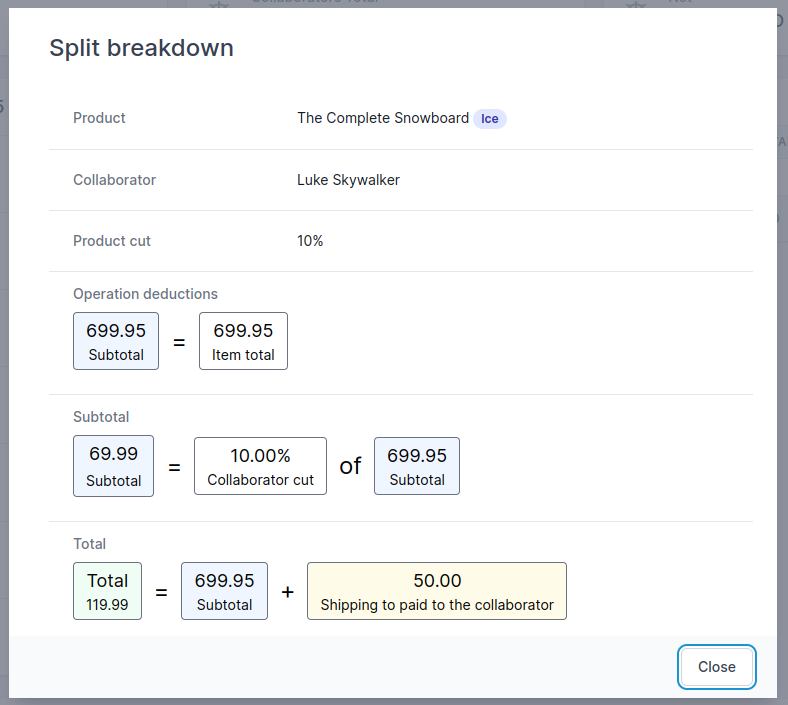Click the 10% product cut value
The image size is (788, 705).
[310, 241]
